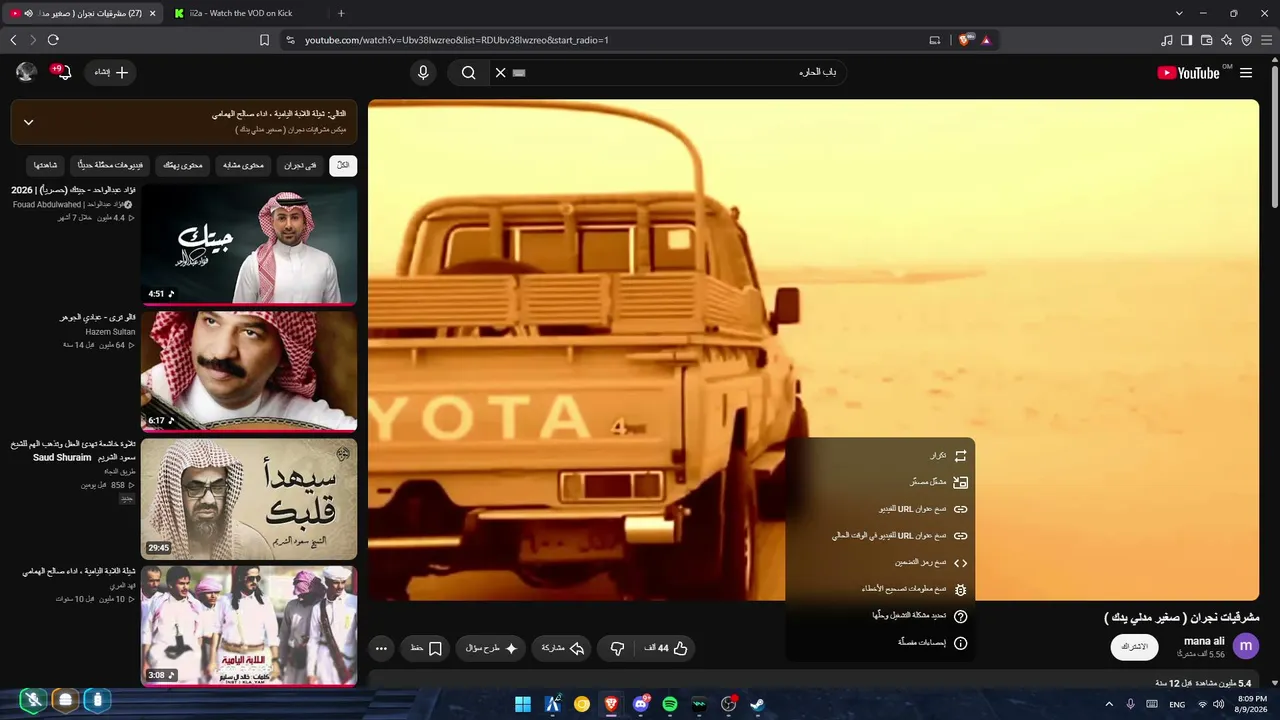Show hidden system tray icons
This screenshot has width=1280, height=720.
pyautogui.click(x=1108, y=704)
